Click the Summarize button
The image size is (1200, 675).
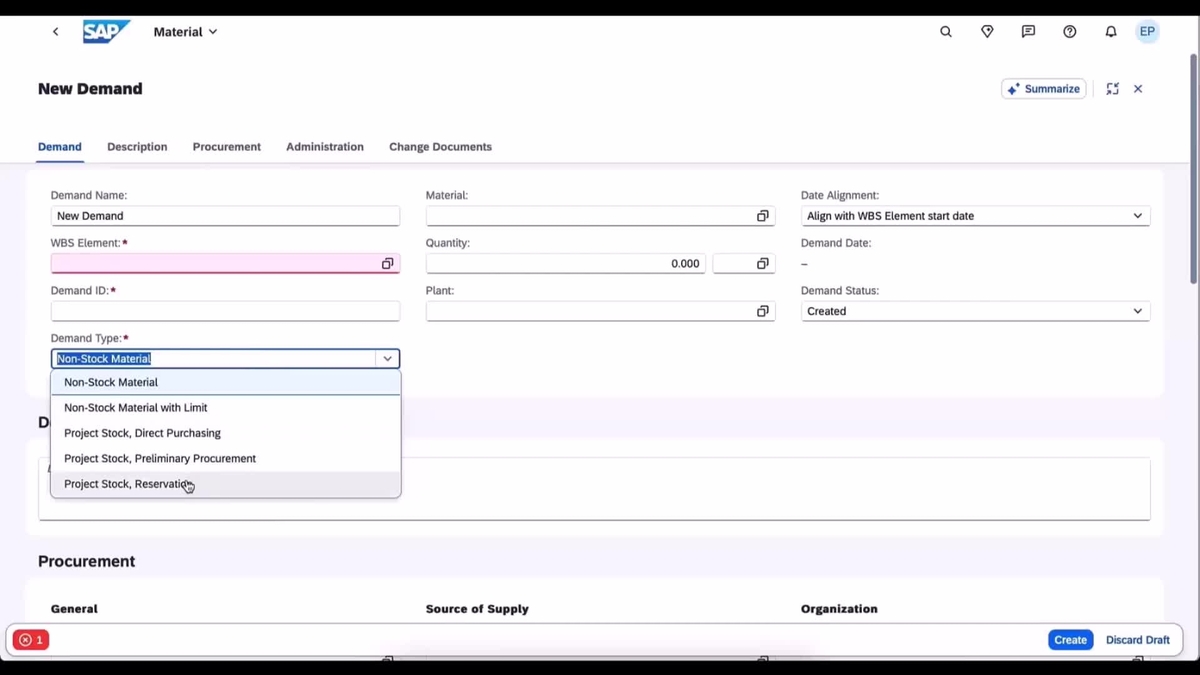pos(1043,88)
